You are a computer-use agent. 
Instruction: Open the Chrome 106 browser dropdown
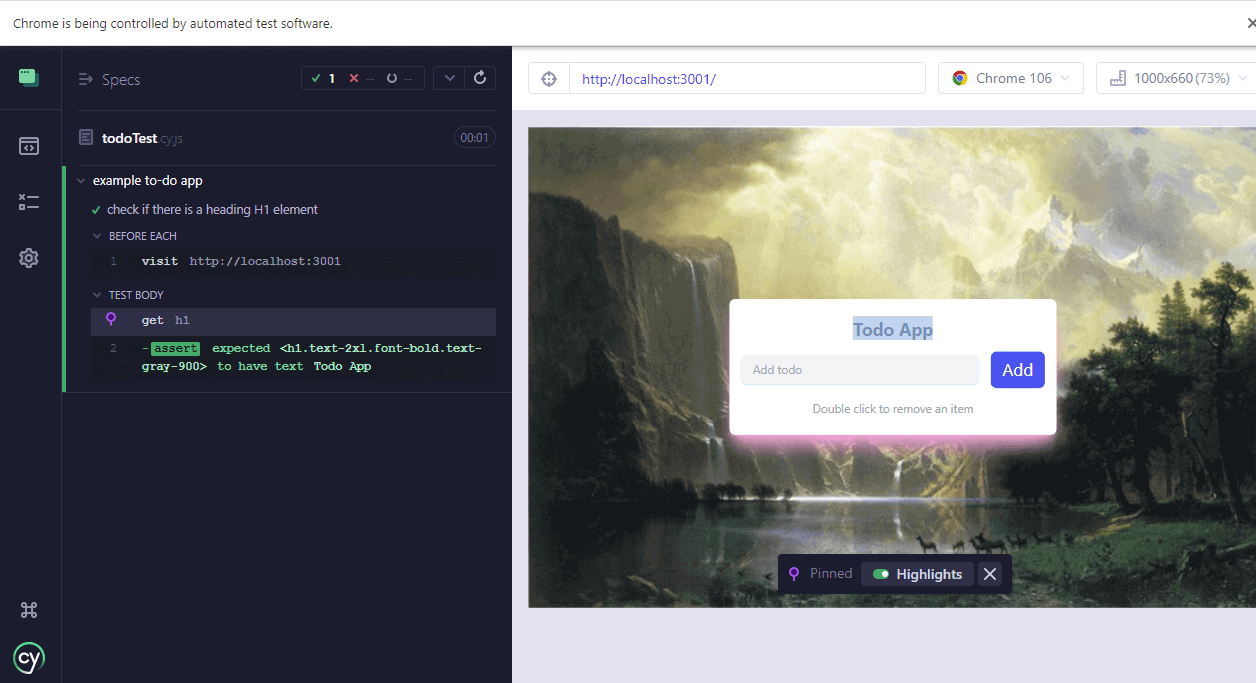[1010, 78]
